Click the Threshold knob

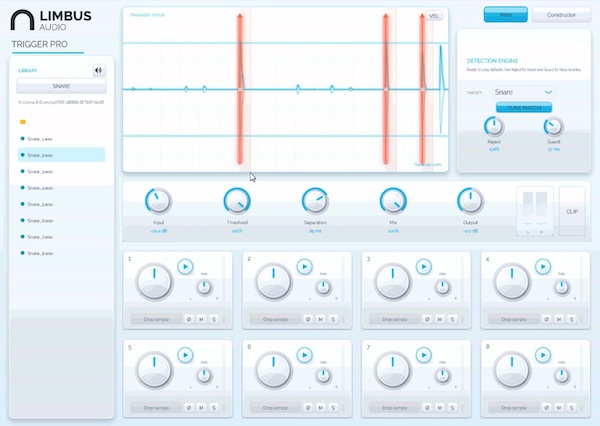tap(237, 201)
